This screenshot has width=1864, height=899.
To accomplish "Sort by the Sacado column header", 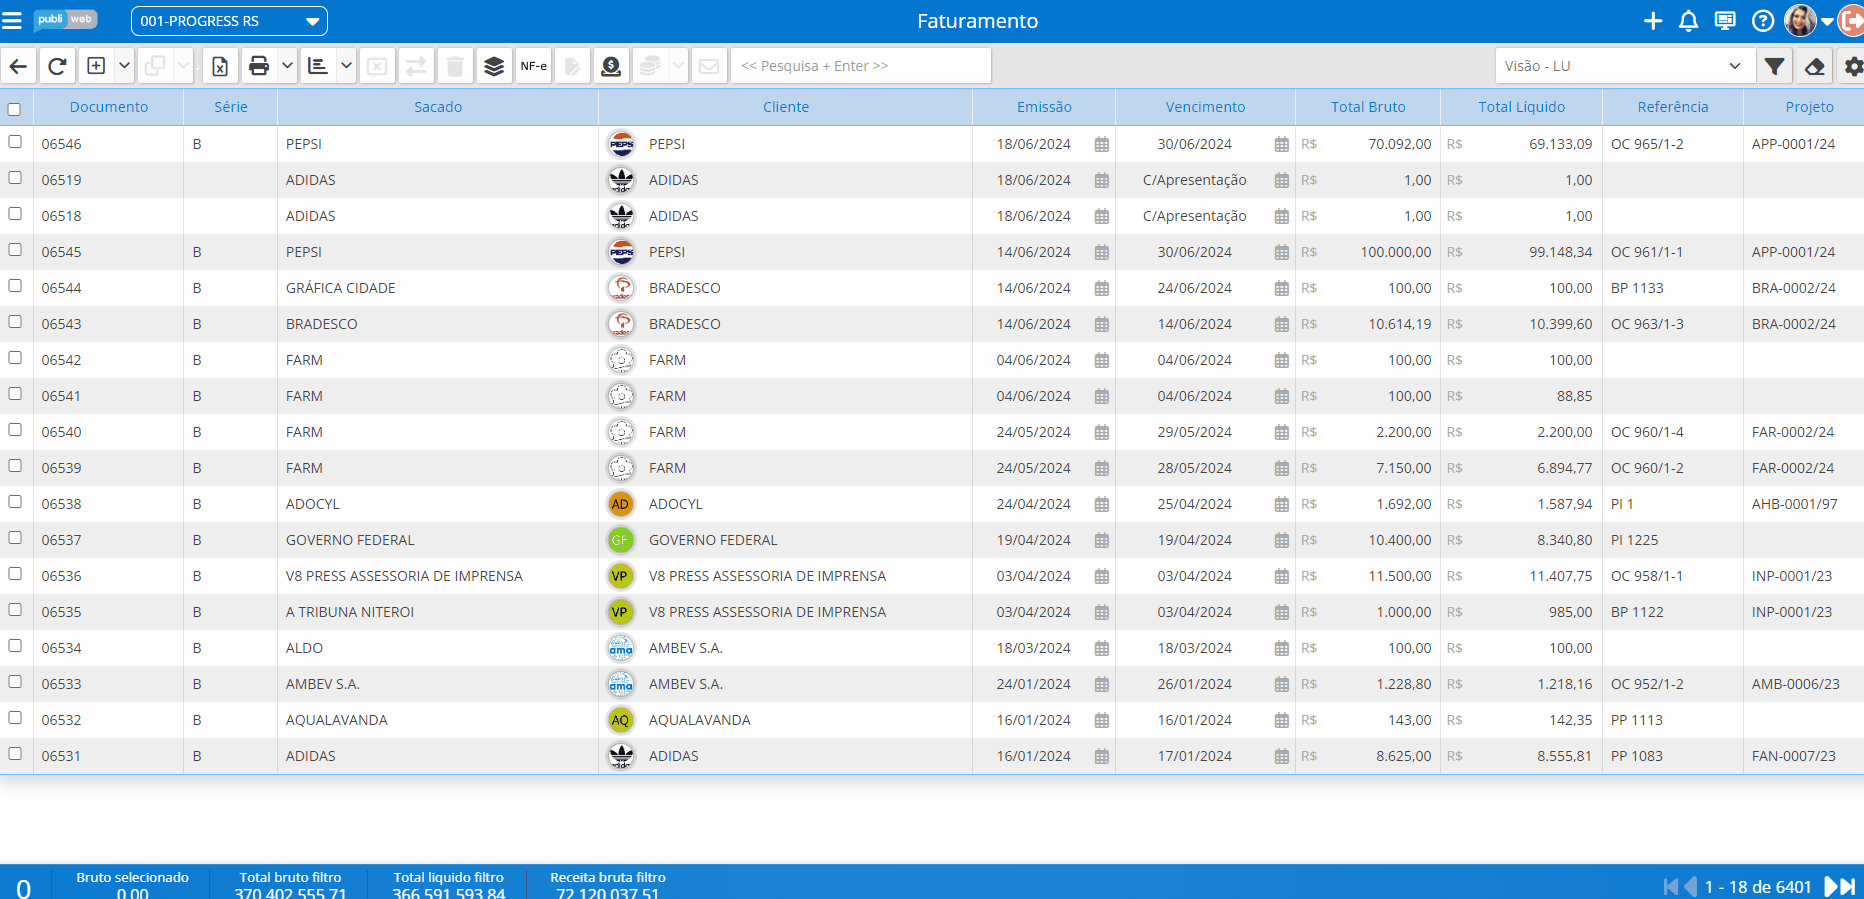I will (438, 107).
